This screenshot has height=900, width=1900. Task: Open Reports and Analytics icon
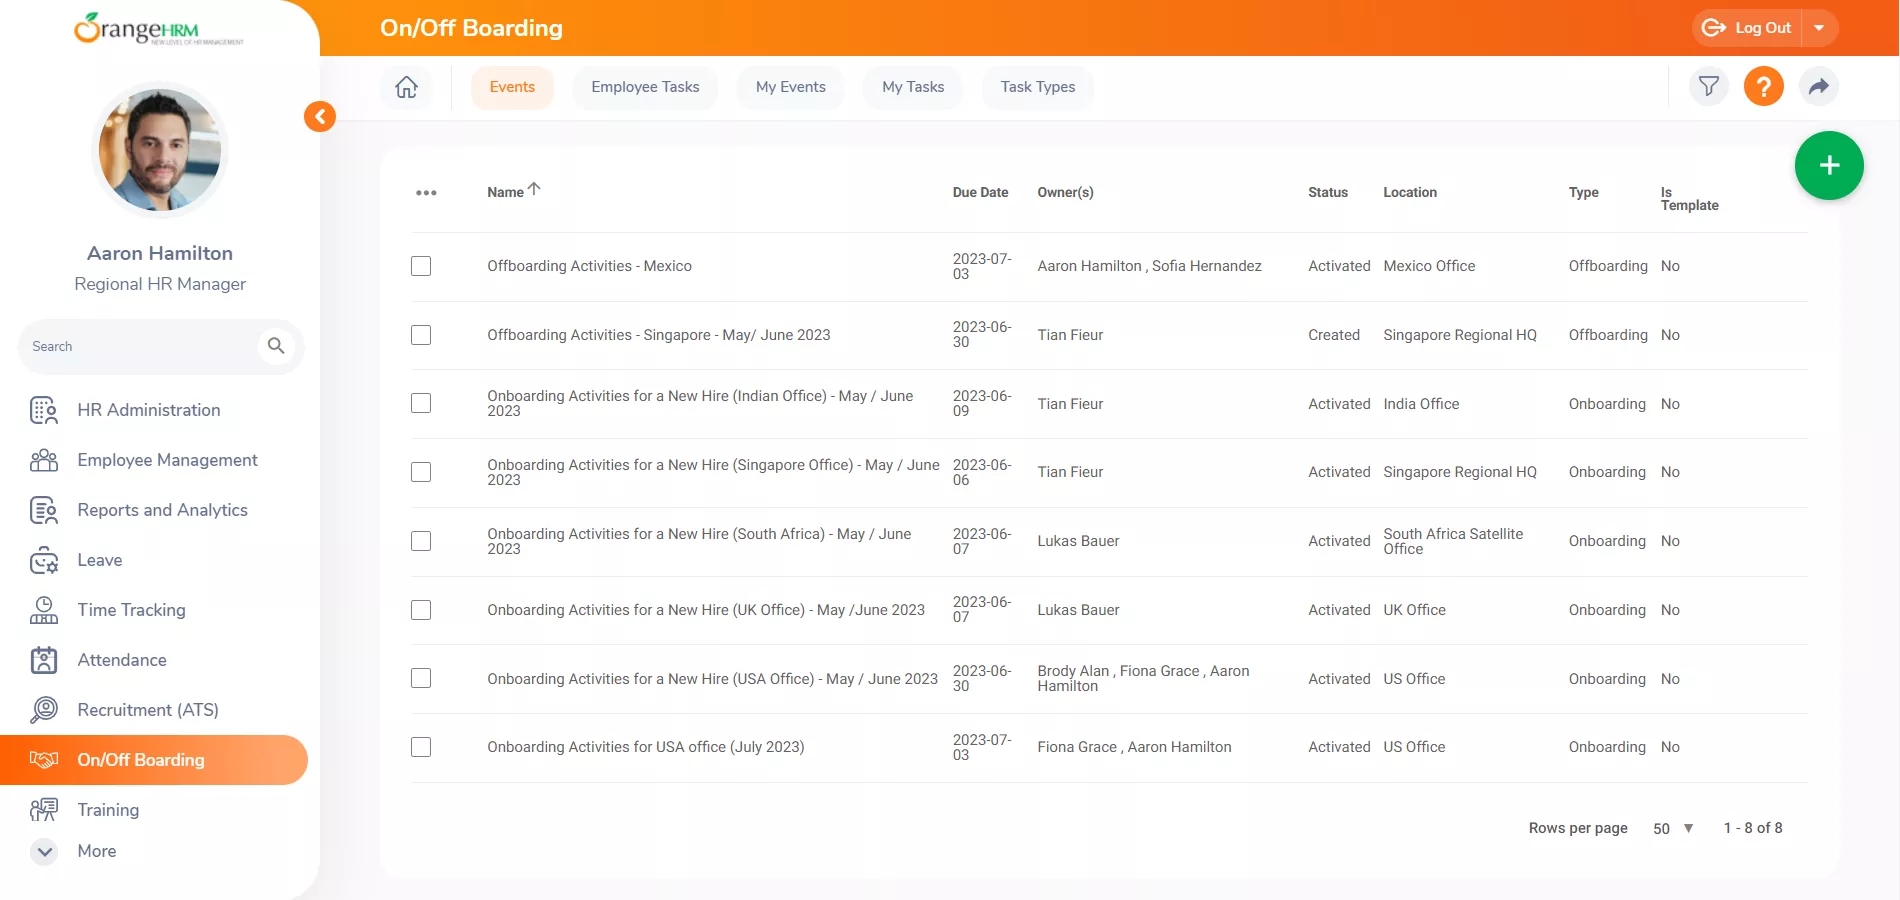point(44,510)
